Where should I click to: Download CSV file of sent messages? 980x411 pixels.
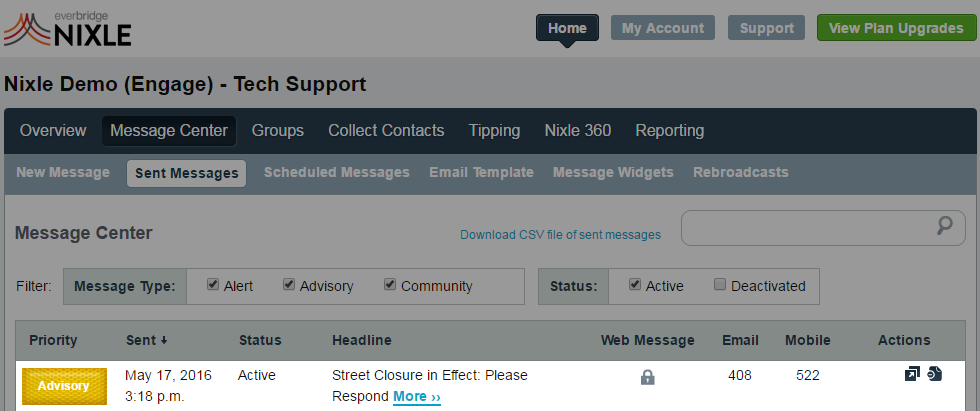(x=560, y=235)
